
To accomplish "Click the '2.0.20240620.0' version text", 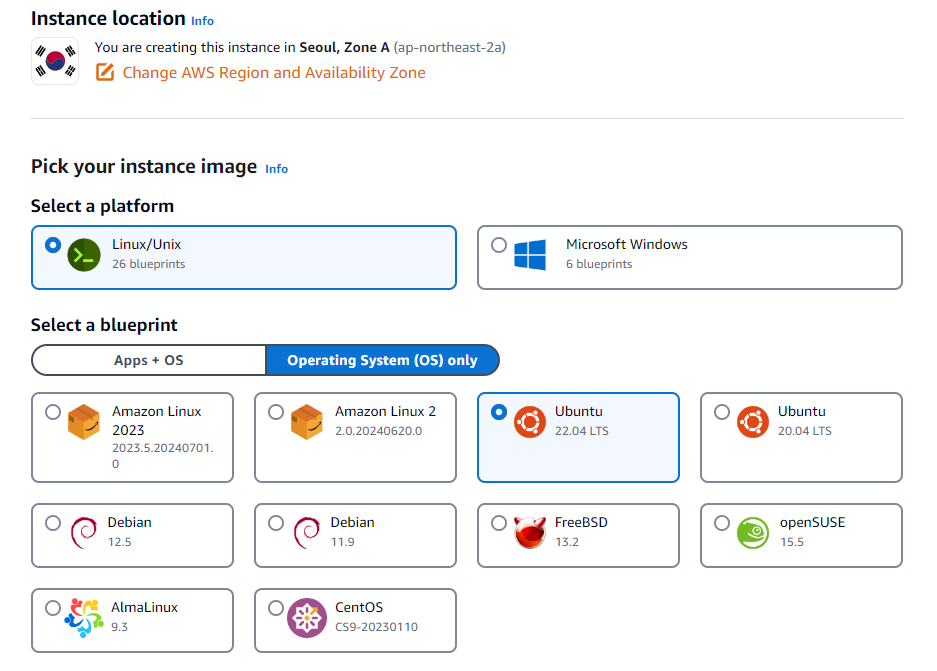I will [378, 431].
